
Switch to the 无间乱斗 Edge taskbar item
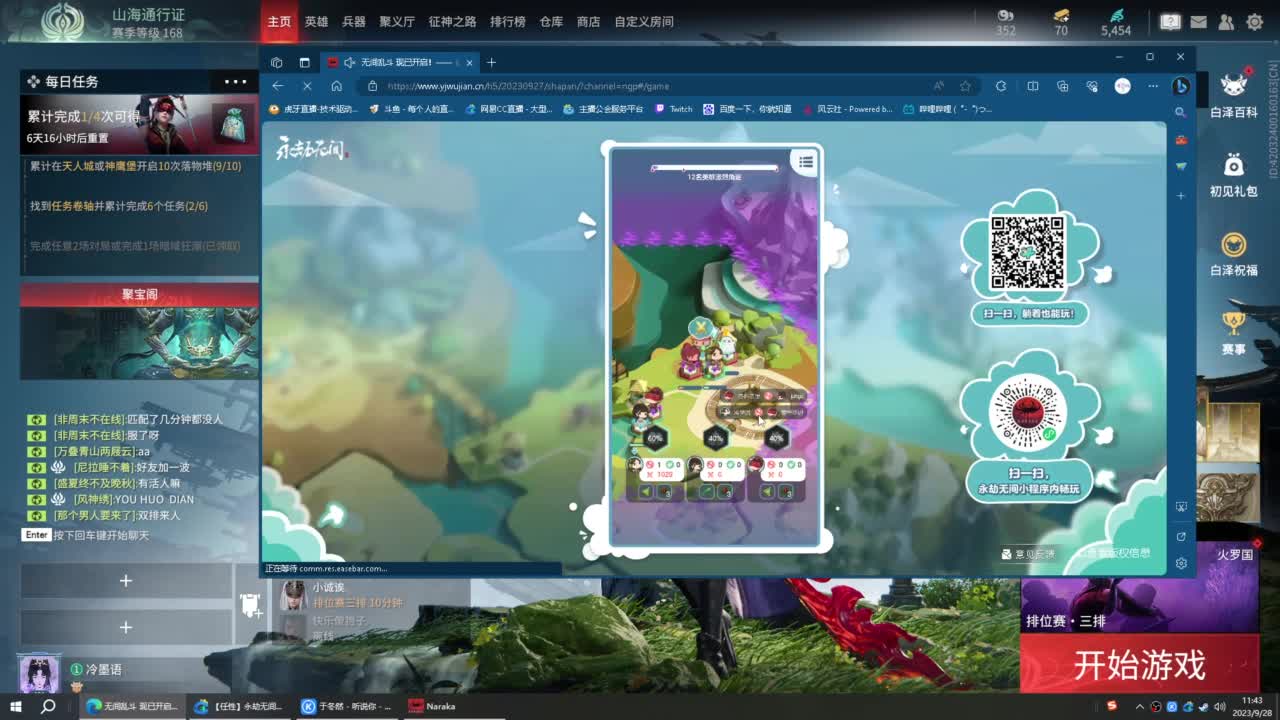tap(132, 706)
